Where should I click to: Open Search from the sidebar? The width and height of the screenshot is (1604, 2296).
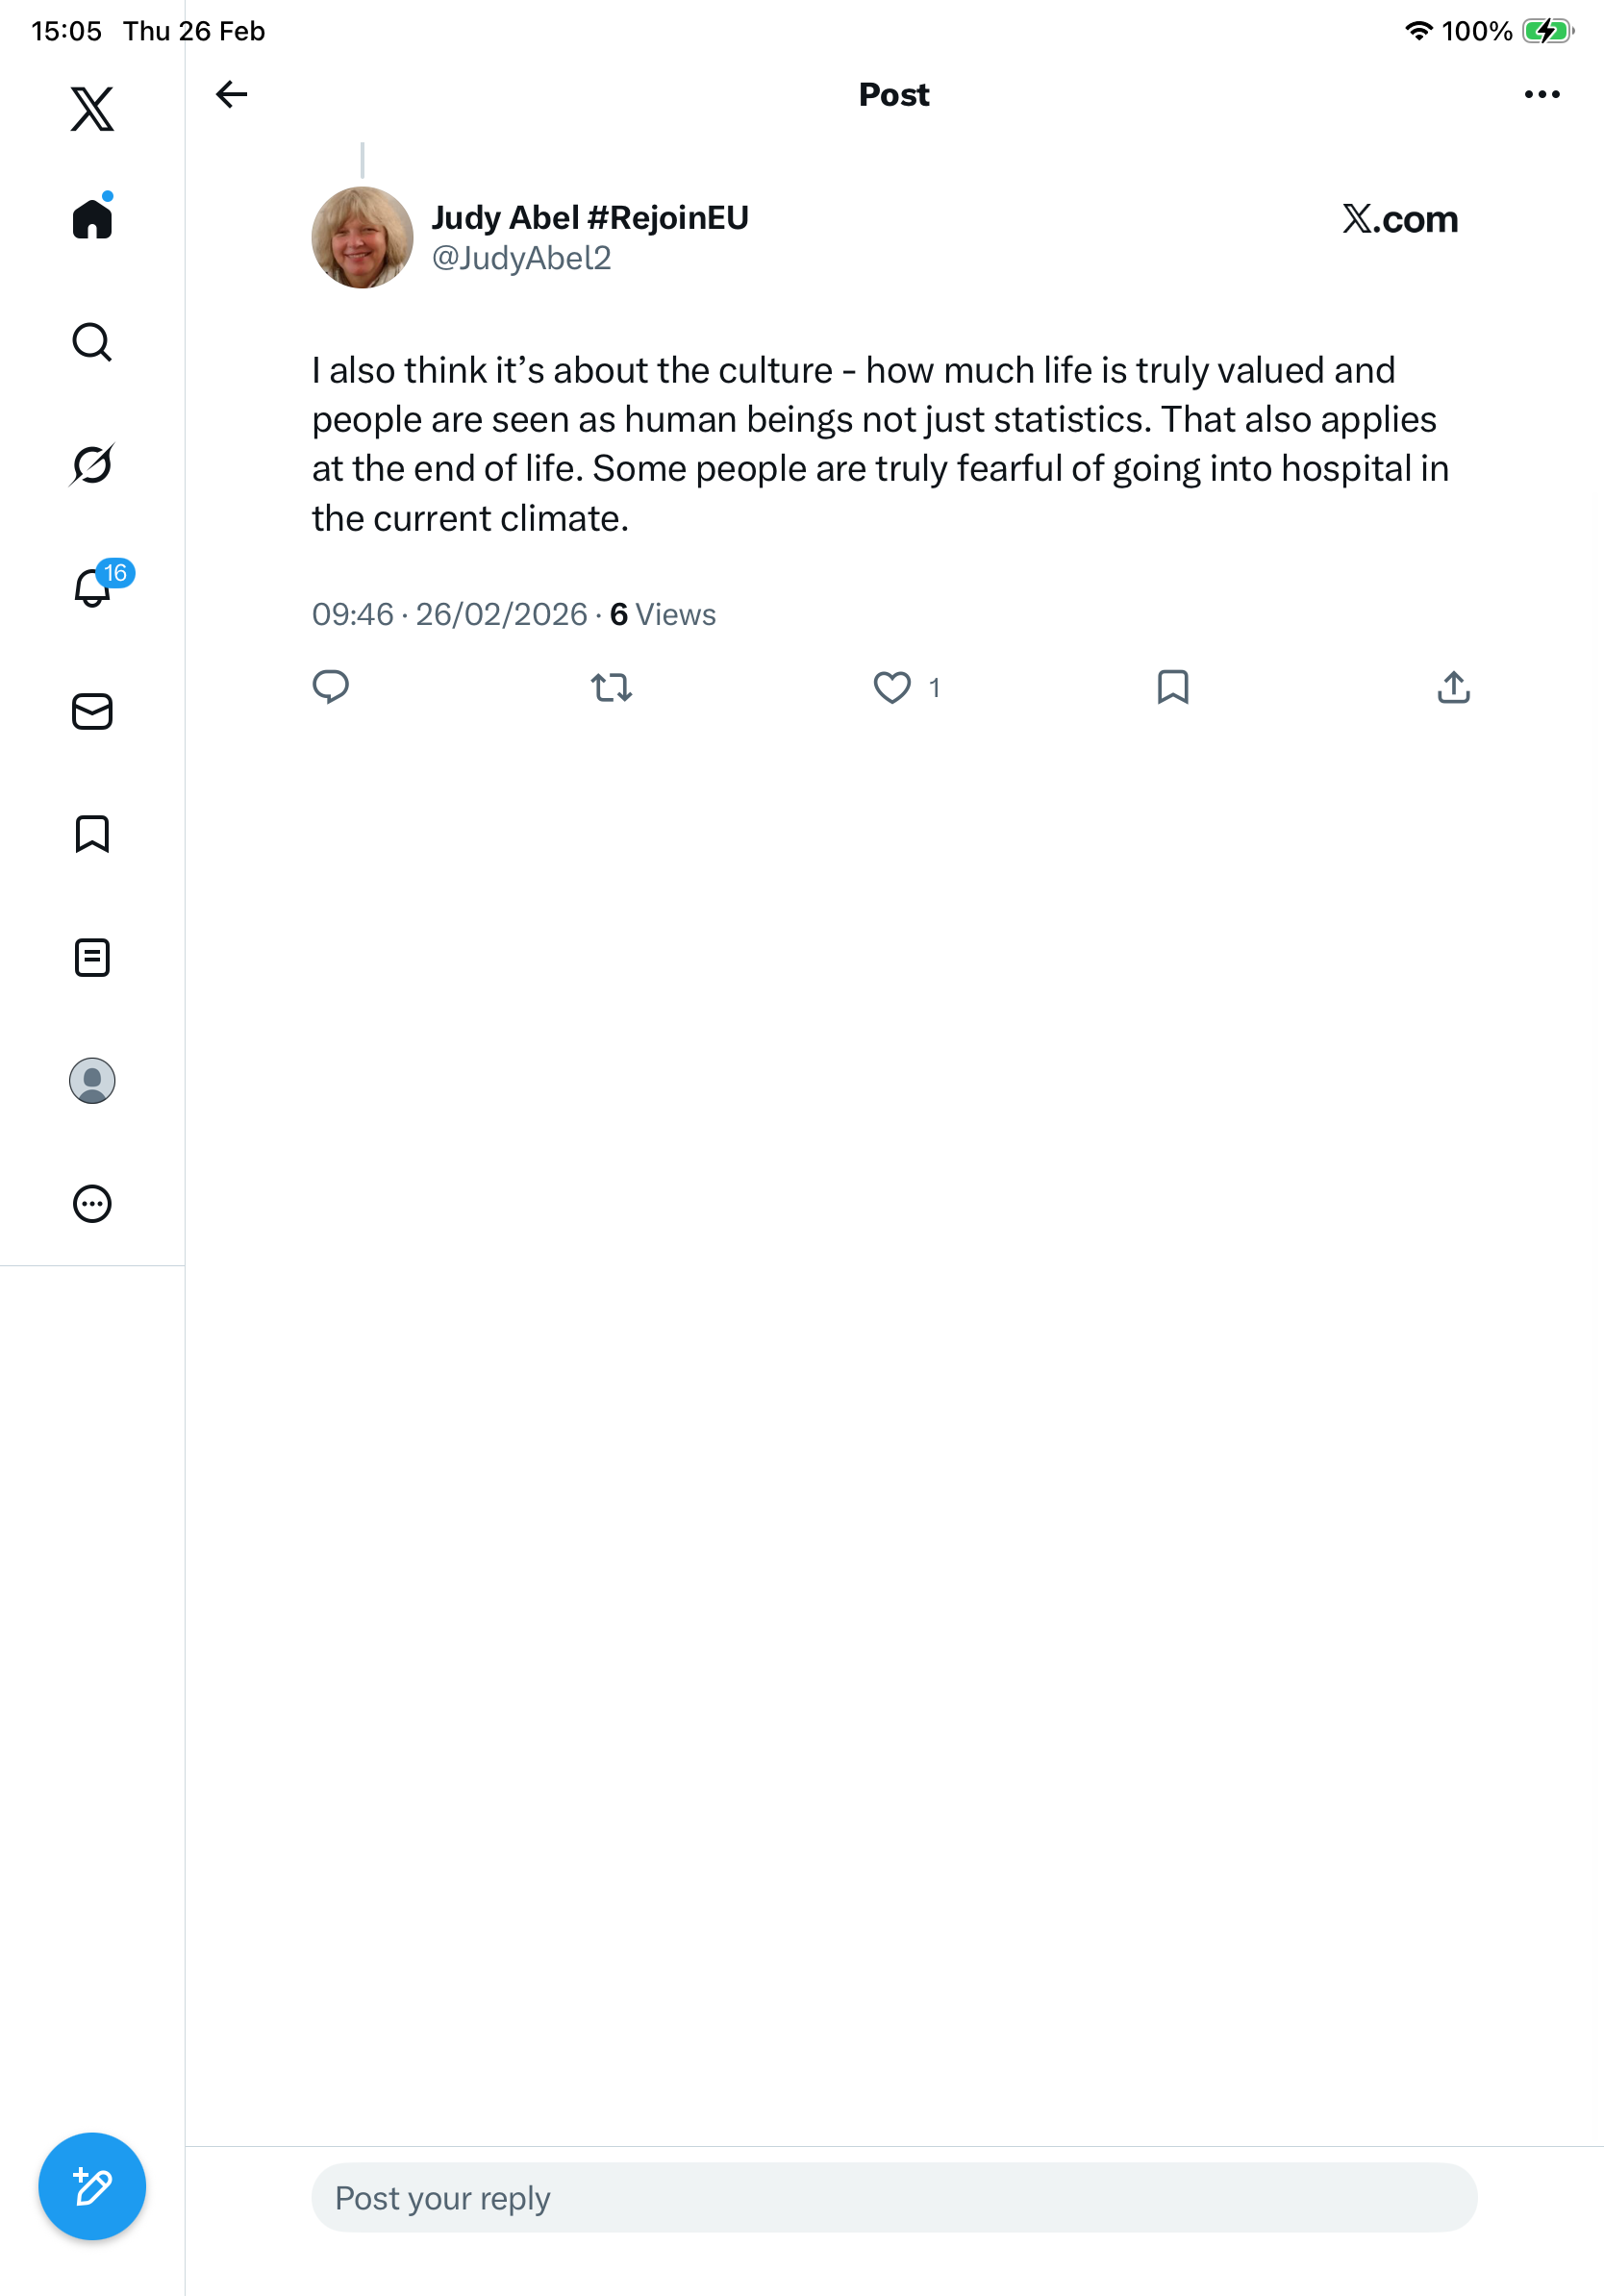92,342
